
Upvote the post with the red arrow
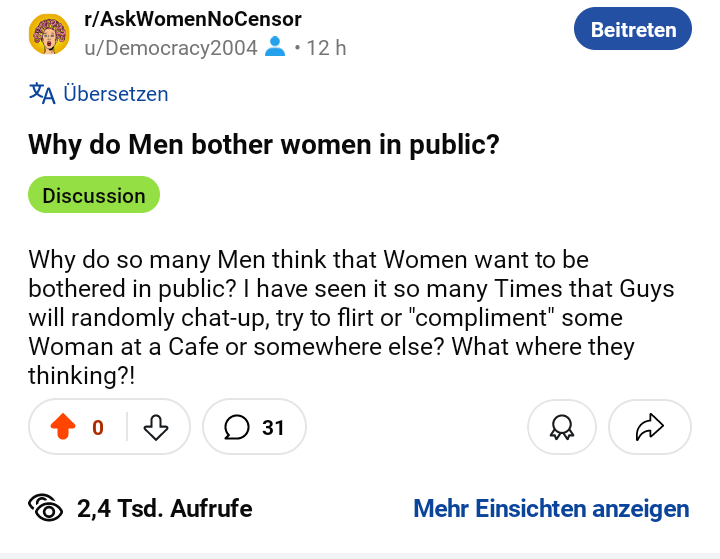[63, 428]
